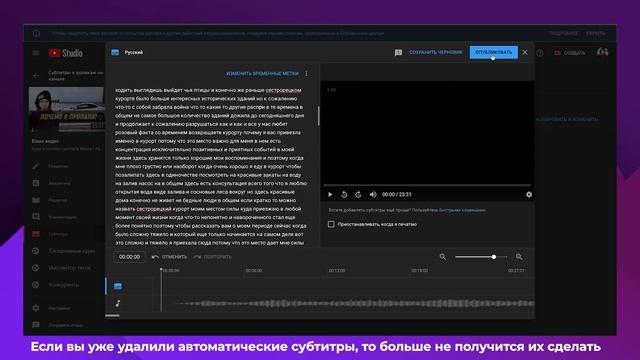Open the help question-mark icon in the header
The height and width of the screenshot is (360, 640).
click(540, 53)
